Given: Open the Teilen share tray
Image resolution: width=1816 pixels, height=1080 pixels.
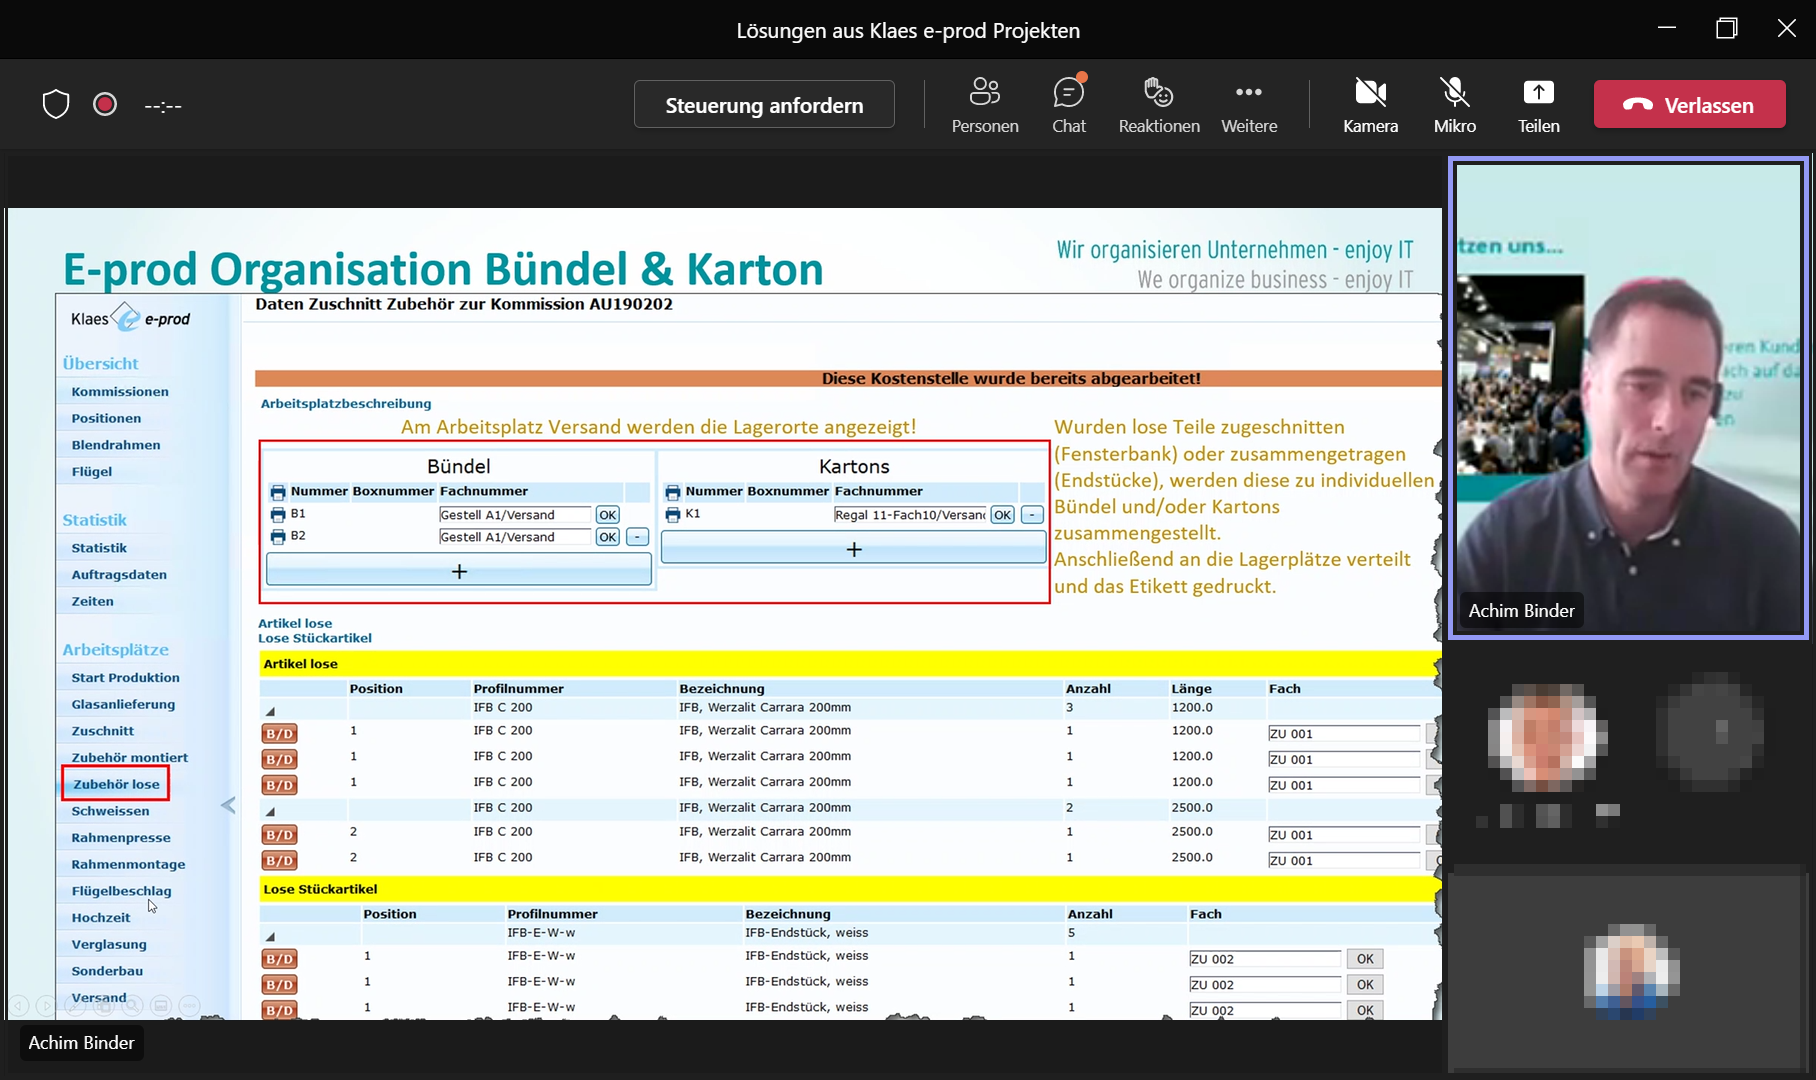Looking at the screenshot, I should point(1538,104).
